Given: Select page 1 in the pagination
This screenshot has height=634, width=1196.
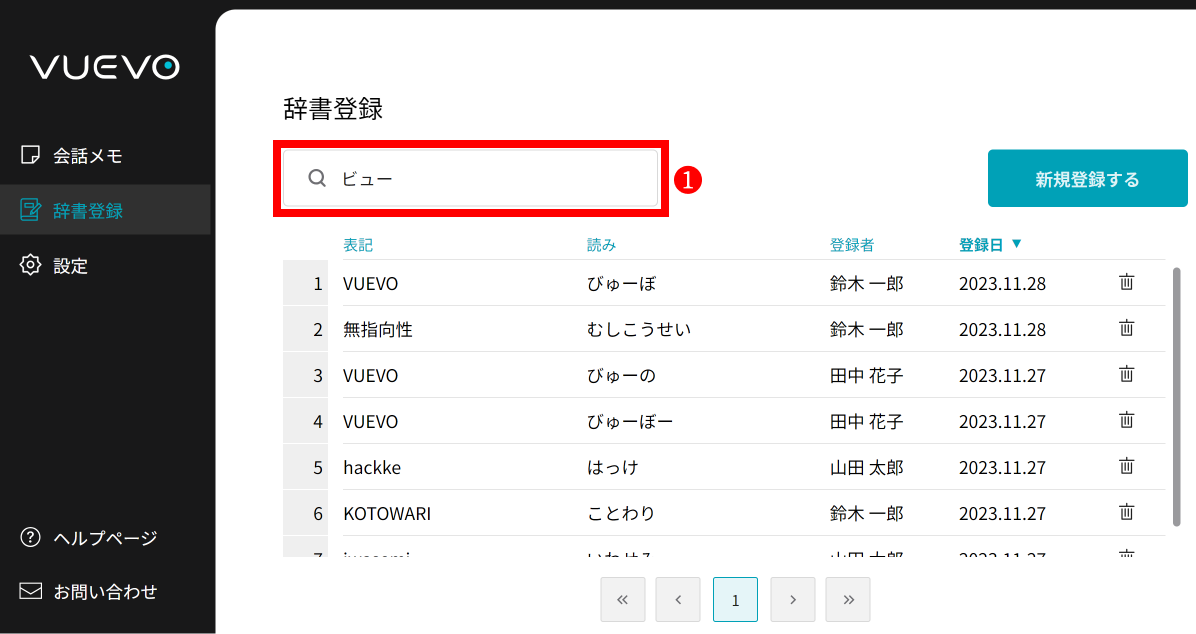Looking at the screenshot, I should pyautogui.click(x=735, y=599).
